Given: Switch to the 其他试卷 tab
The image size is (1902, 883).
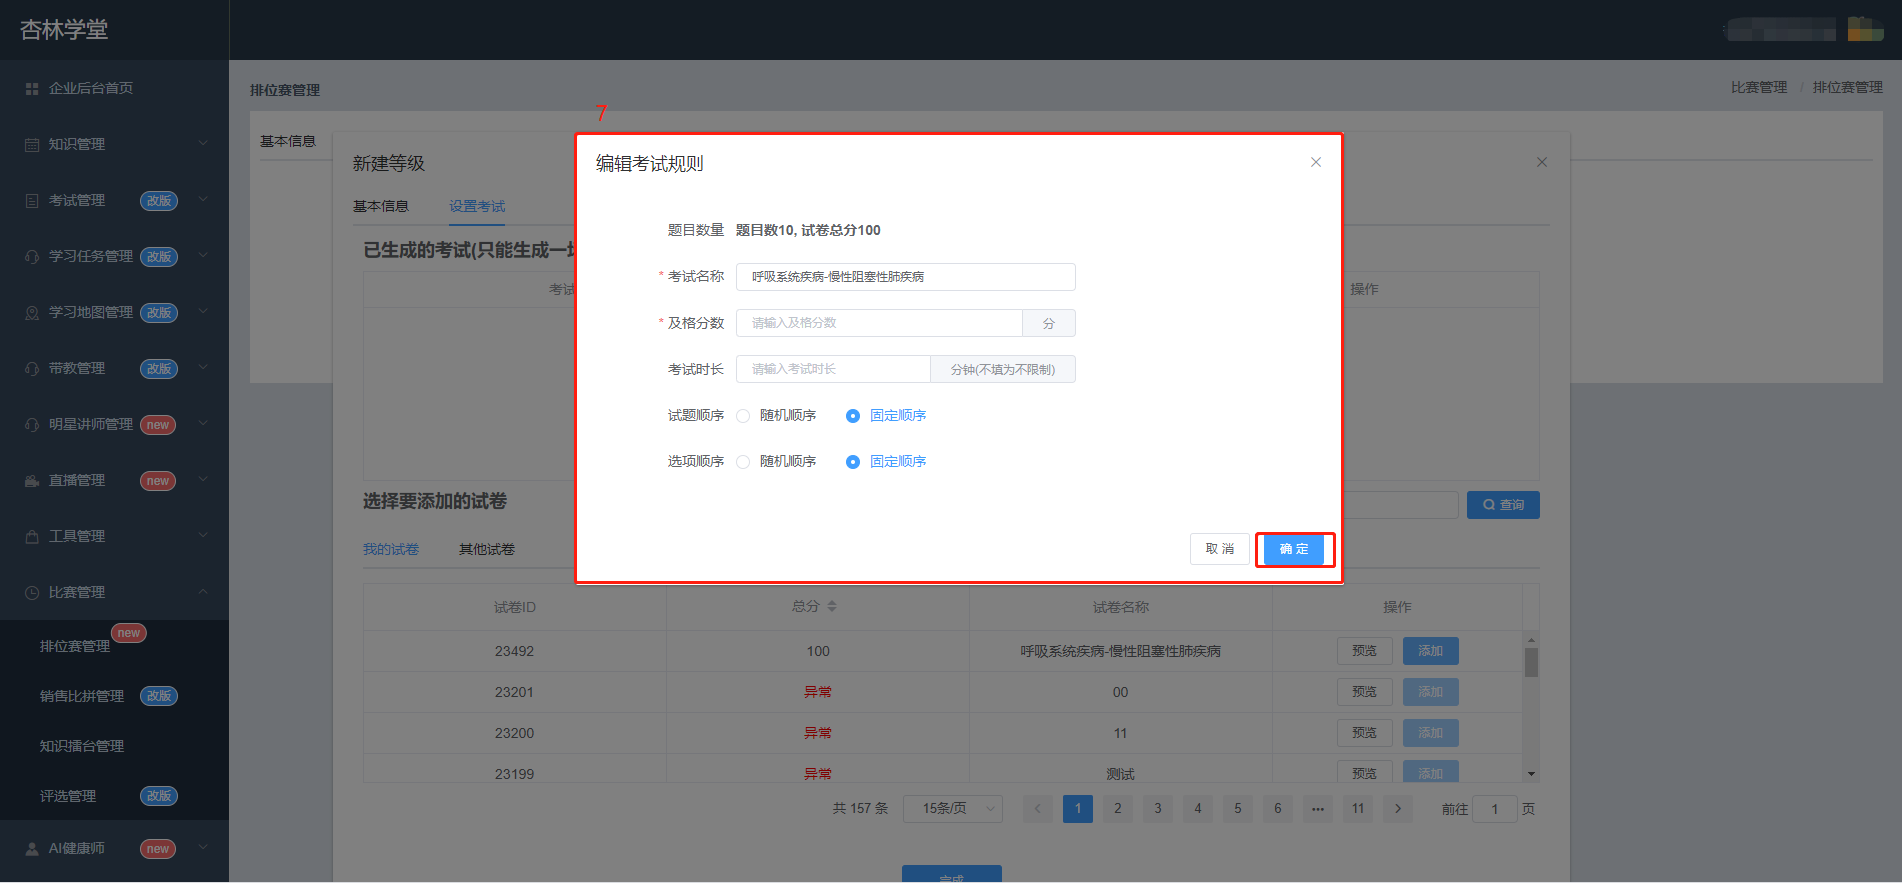Looking at the screenshot, I should tap(487, 550).
